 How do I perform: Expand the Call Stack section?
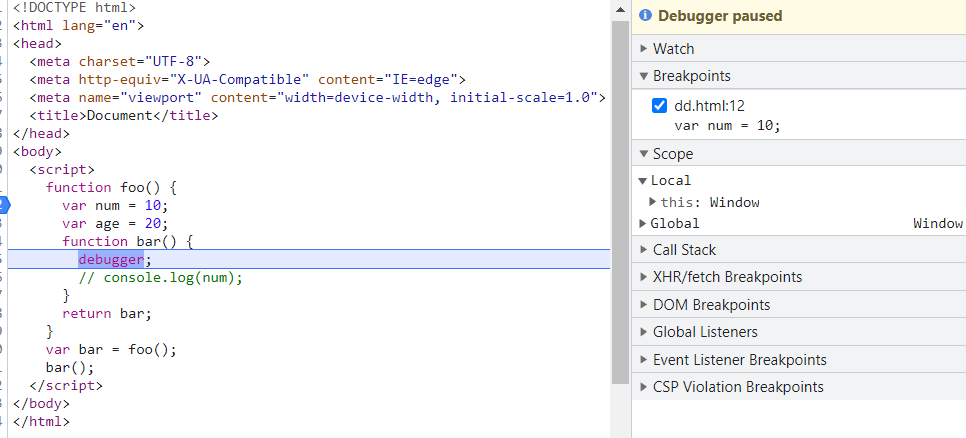tap(798, 249)
